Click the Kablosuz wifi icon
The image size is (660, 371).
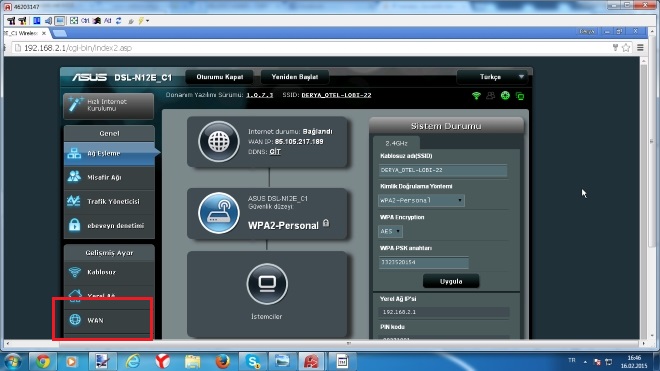(x=75, y=272)
